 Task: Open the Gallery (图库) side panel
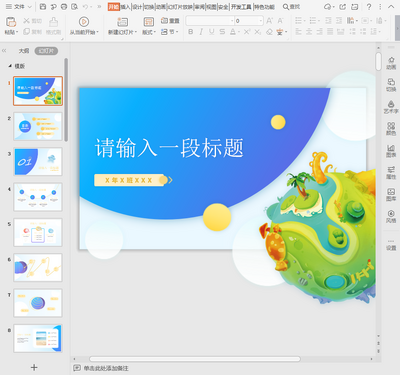pos(391,194)
